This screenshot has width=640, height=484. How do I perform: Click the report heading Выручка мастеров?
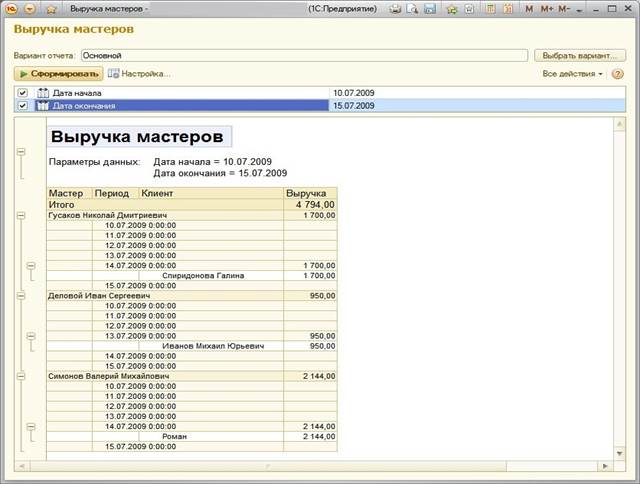[137, 136]
